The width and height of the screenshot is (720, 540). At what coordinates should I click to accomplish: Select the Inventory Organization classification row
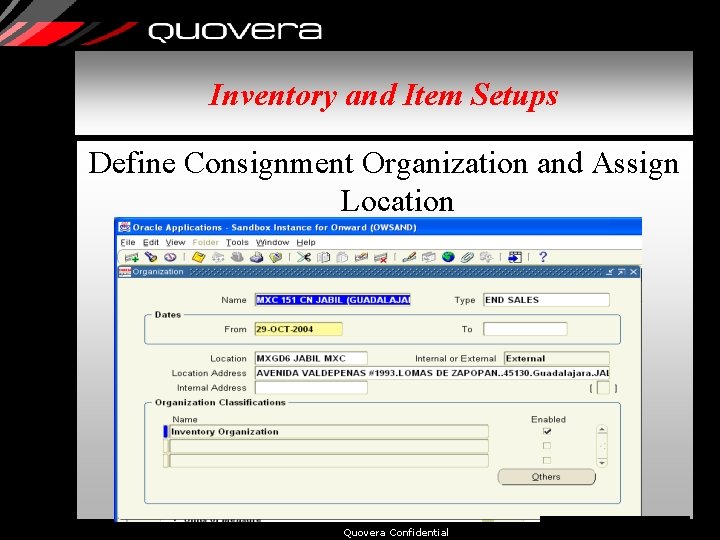pyautogui.click(x=328, y=432)
